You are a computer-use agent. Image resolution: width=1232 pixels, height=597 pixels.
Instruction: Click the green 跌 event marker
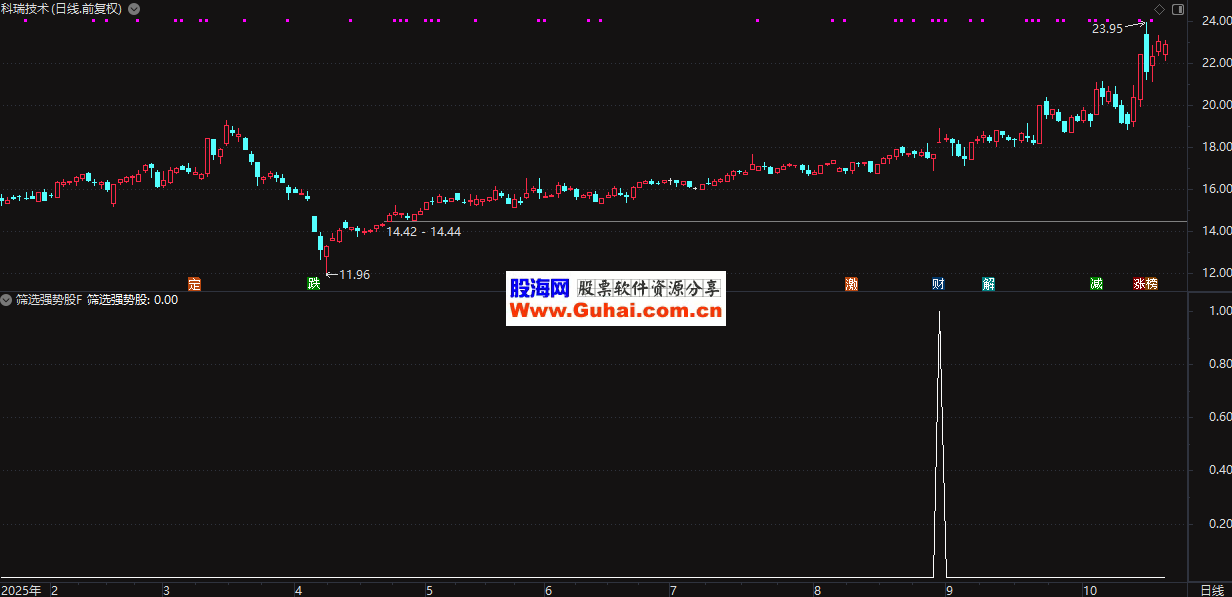click(x=314, y=284)
